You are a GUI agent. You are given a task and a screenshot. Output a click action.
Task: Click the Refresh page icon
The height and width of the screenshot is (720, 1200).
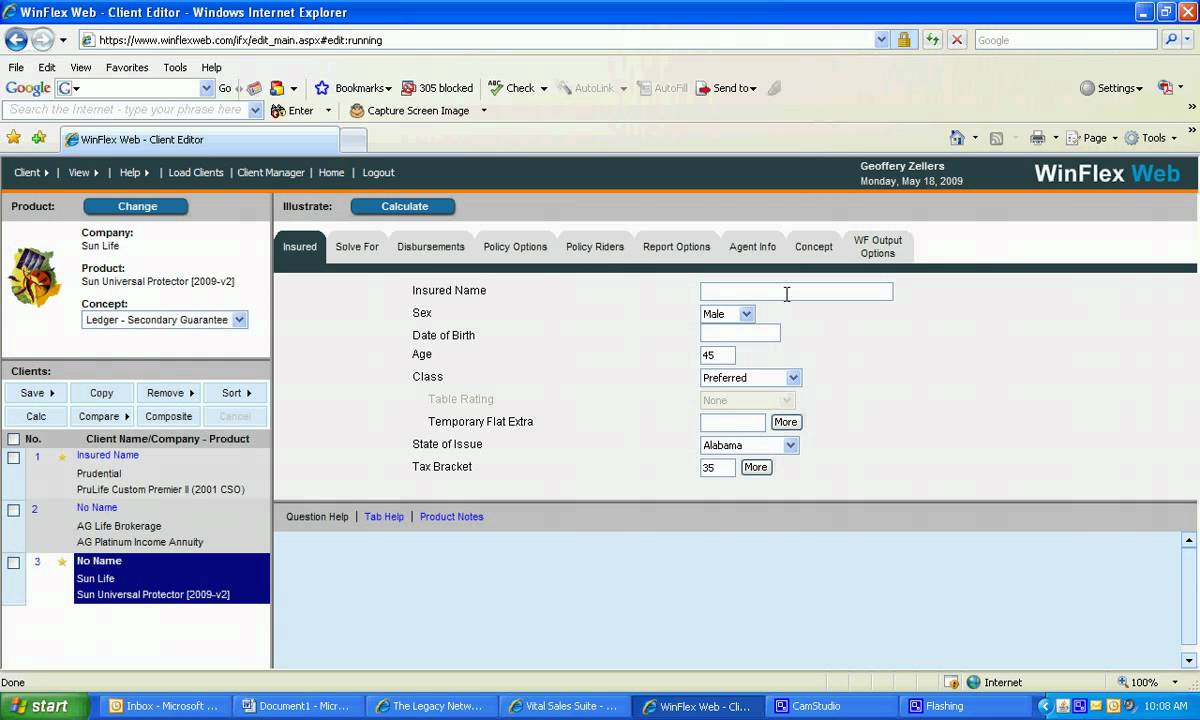point(932,40)
